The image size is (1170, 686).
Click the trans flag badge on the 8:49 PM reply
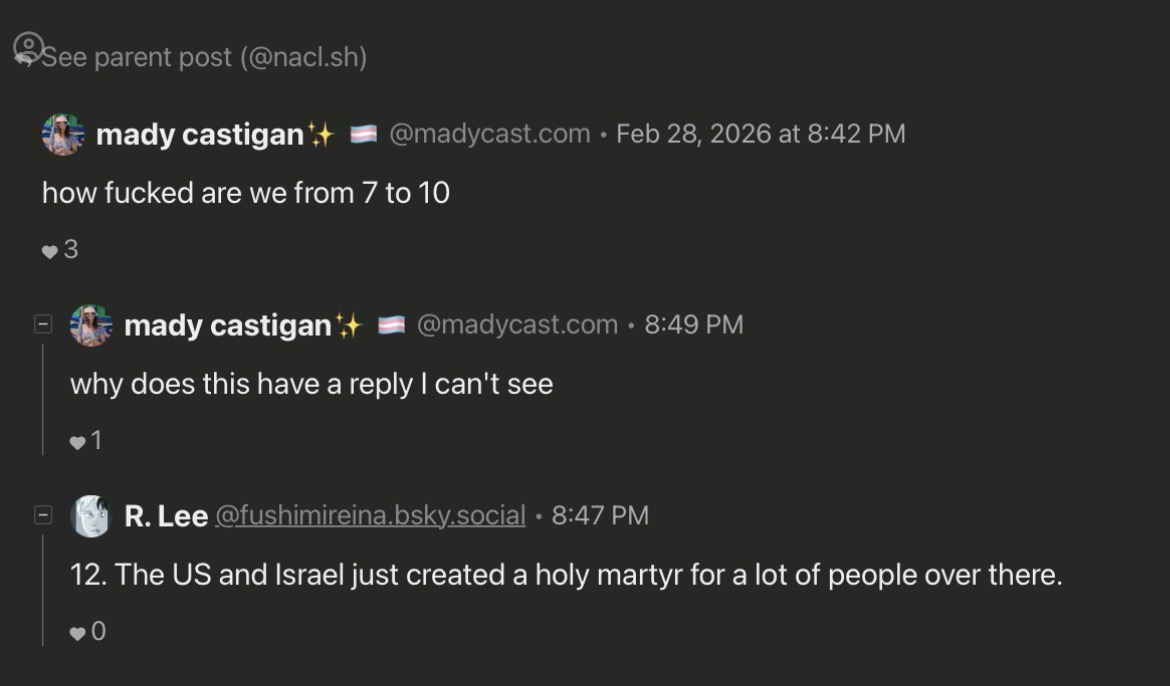(391, 325)
